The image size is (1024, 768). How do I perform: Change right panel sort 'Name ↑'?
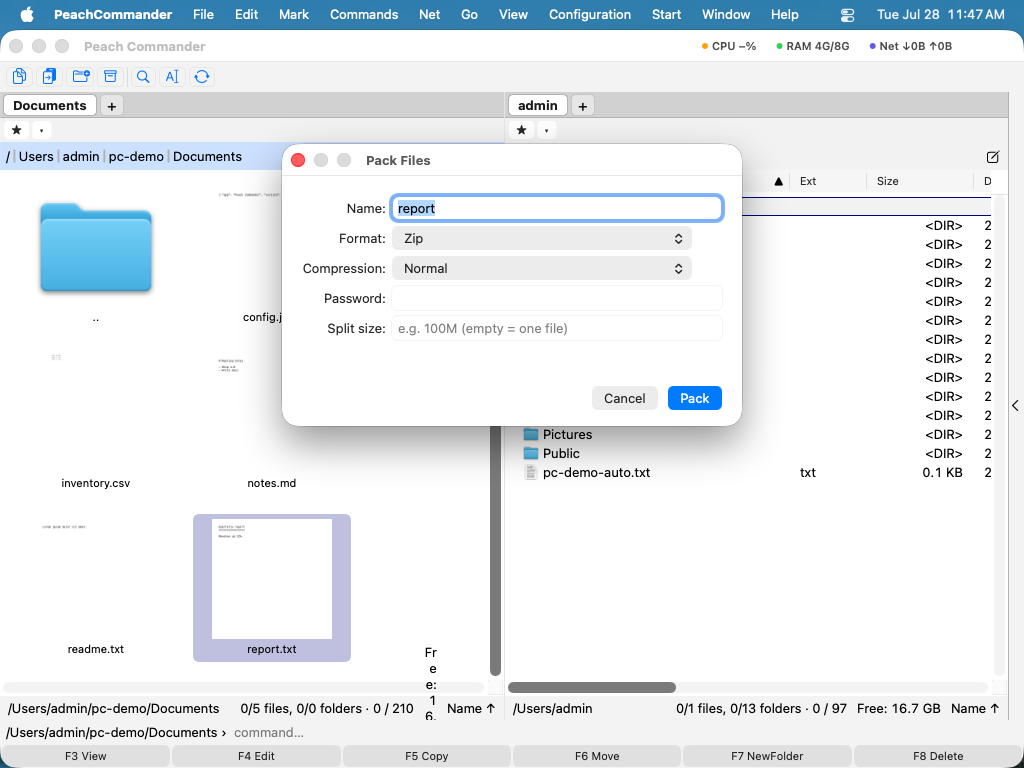click(975, 709)
